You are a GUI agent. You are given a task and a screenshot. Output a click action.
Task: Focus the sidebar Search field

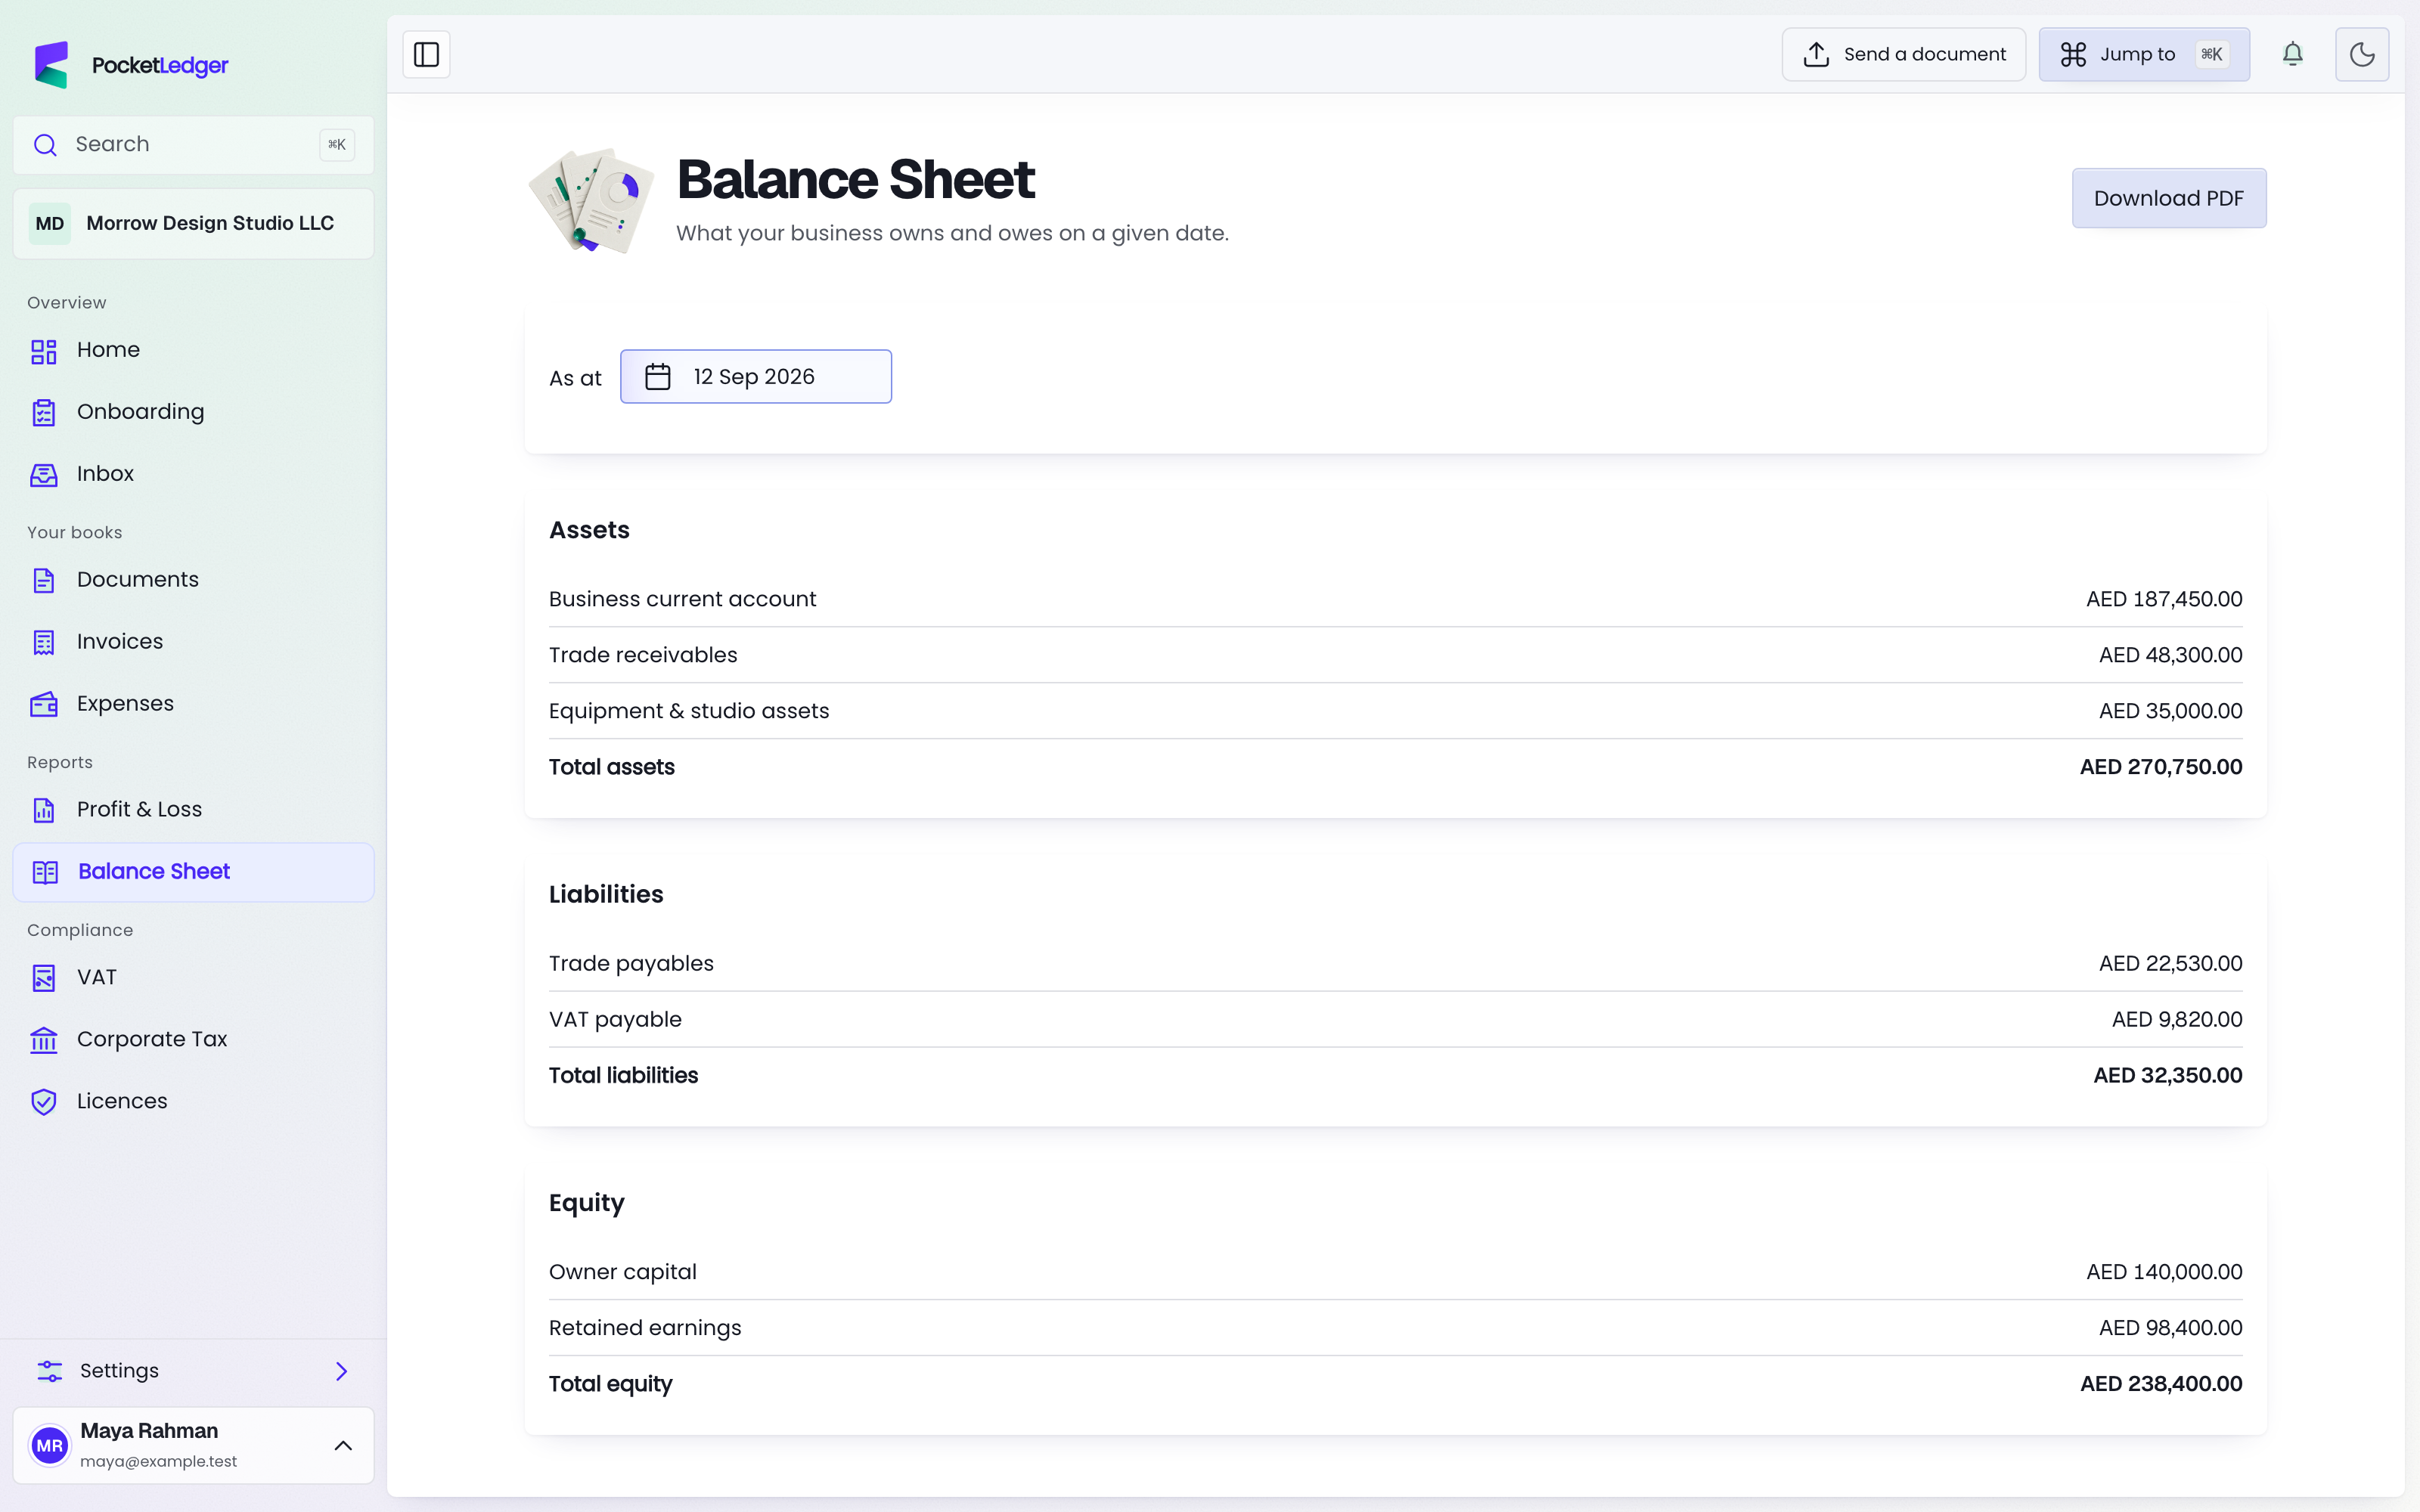[x=193, y=145]
